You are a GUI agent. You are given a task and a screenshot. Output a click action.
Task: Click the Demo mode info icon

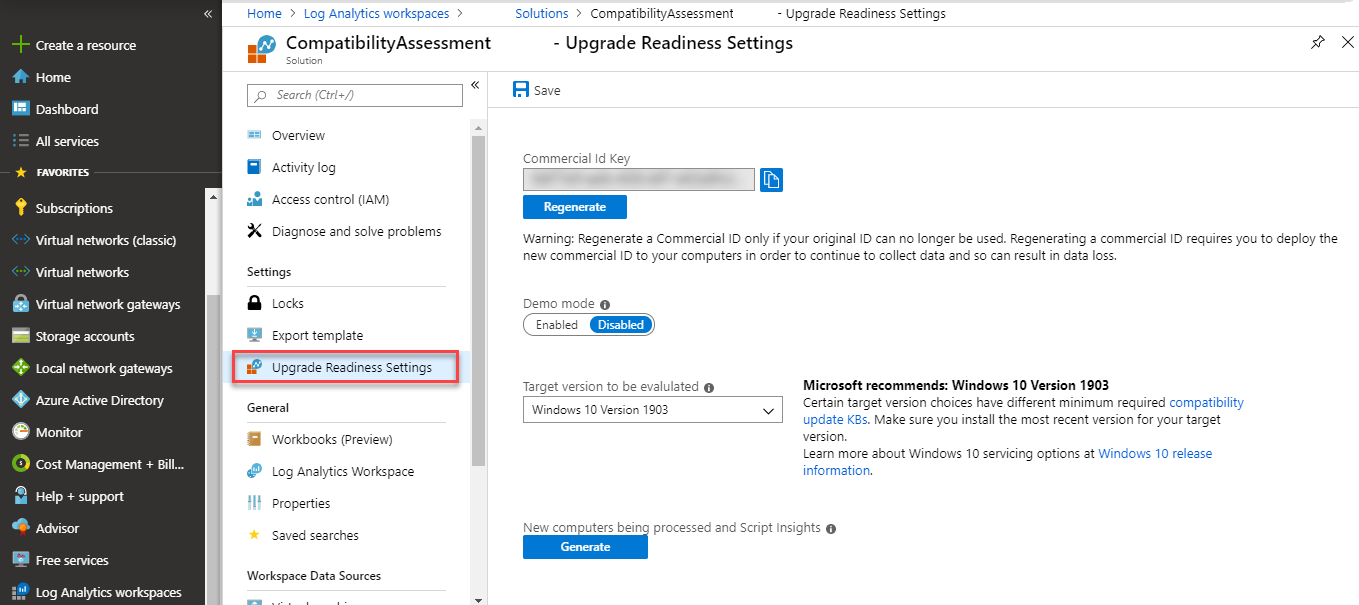(x=605, y=305)
